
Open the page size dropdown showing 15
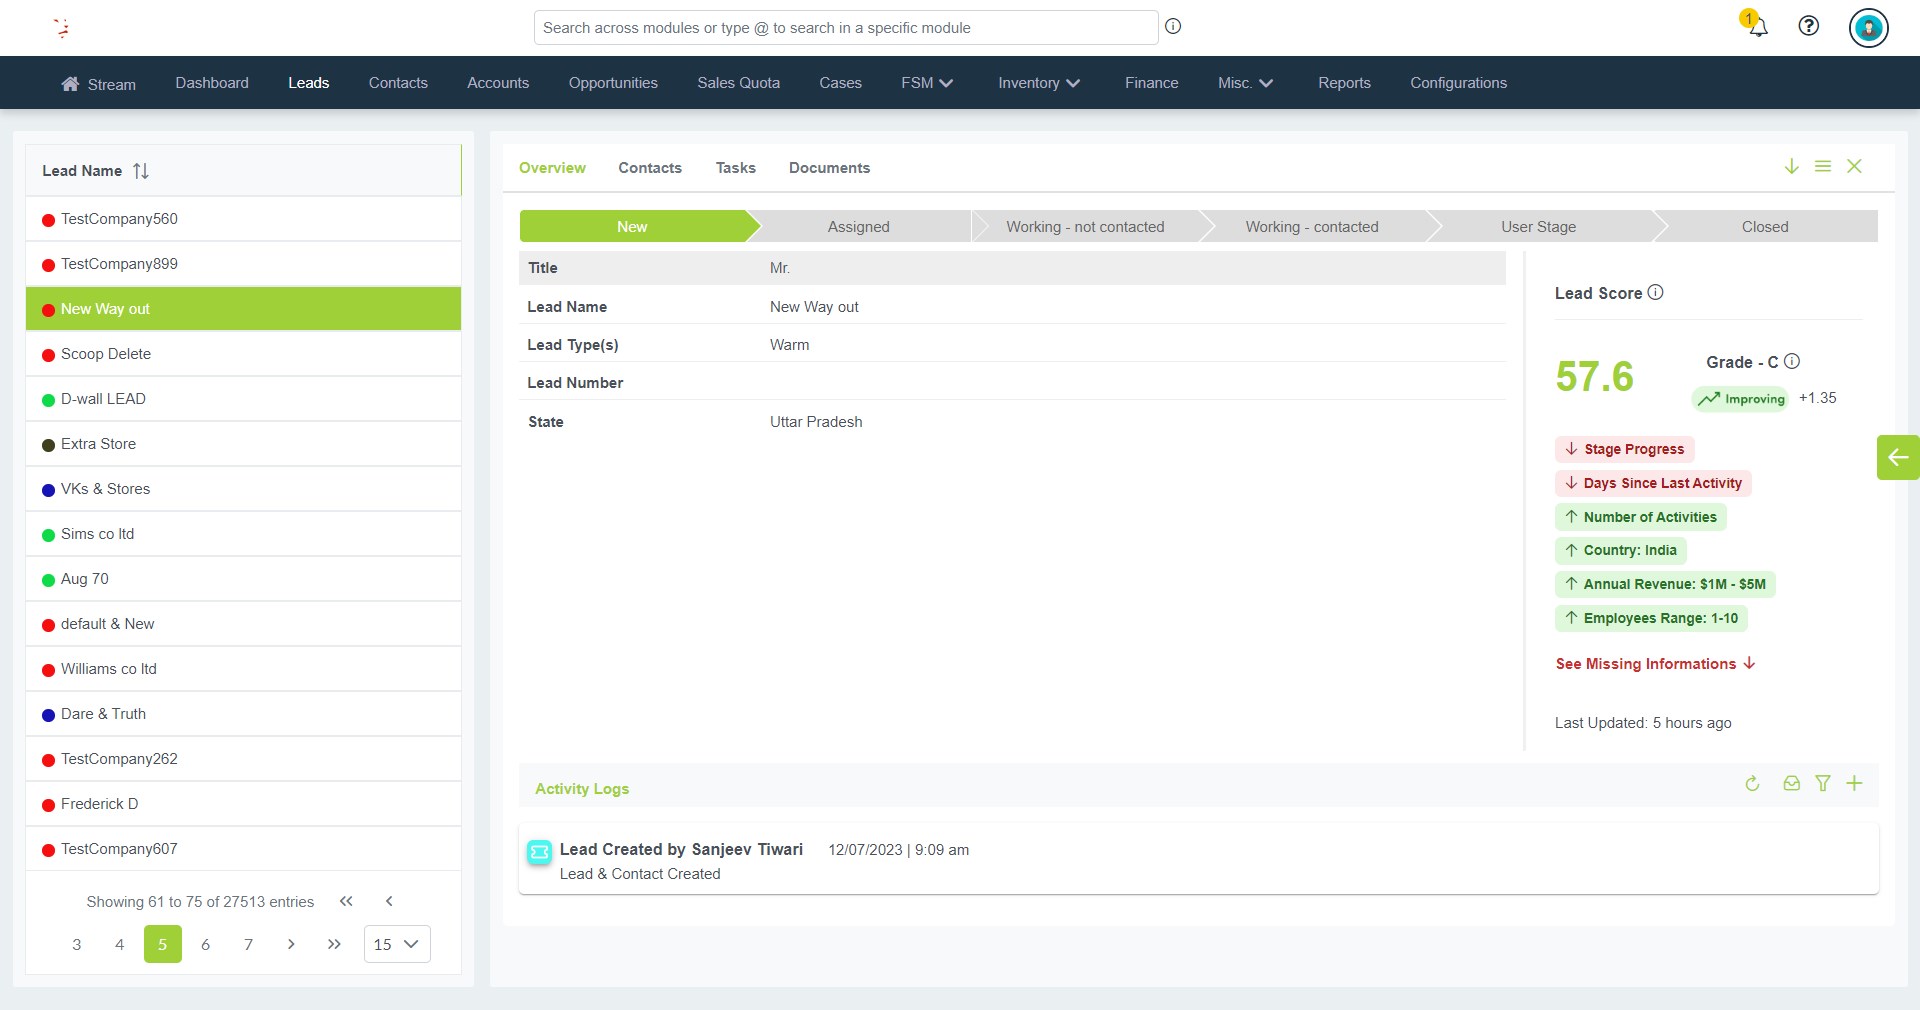point(397,944)
